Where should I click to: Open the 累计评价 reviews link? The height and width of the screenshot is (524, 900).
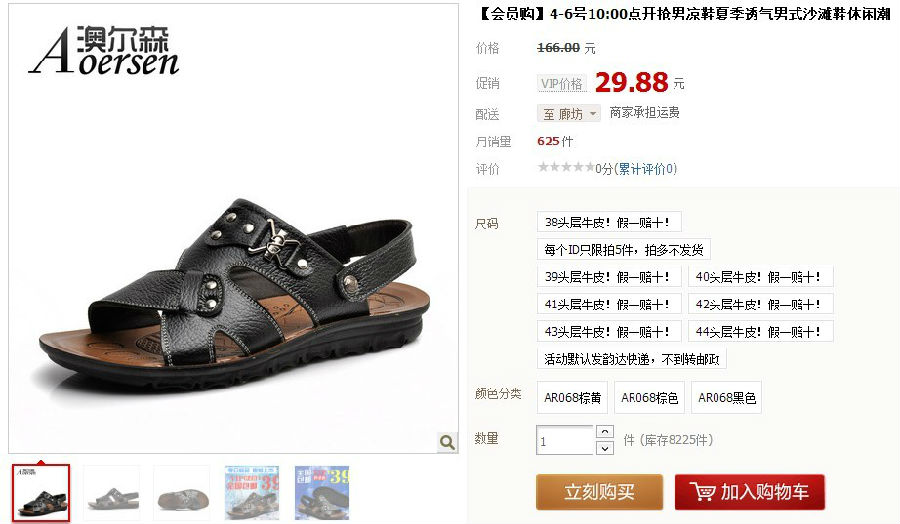[x=645, y=169]
